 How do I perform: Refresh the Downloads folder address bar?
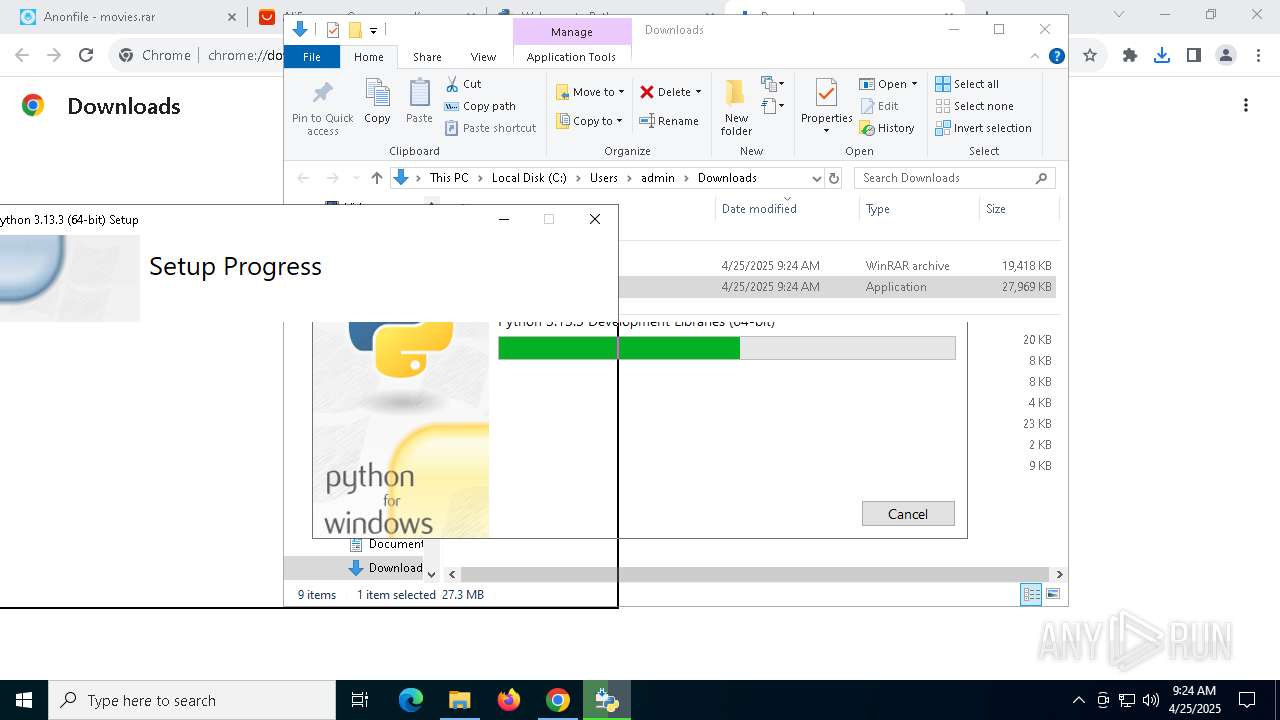coord(834,178)
